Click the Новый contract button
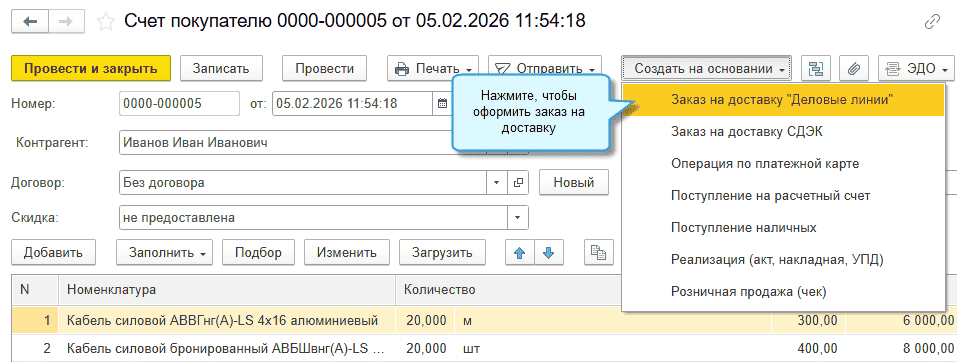The height and width of the screenshot is (362, 957). [574, 182]
